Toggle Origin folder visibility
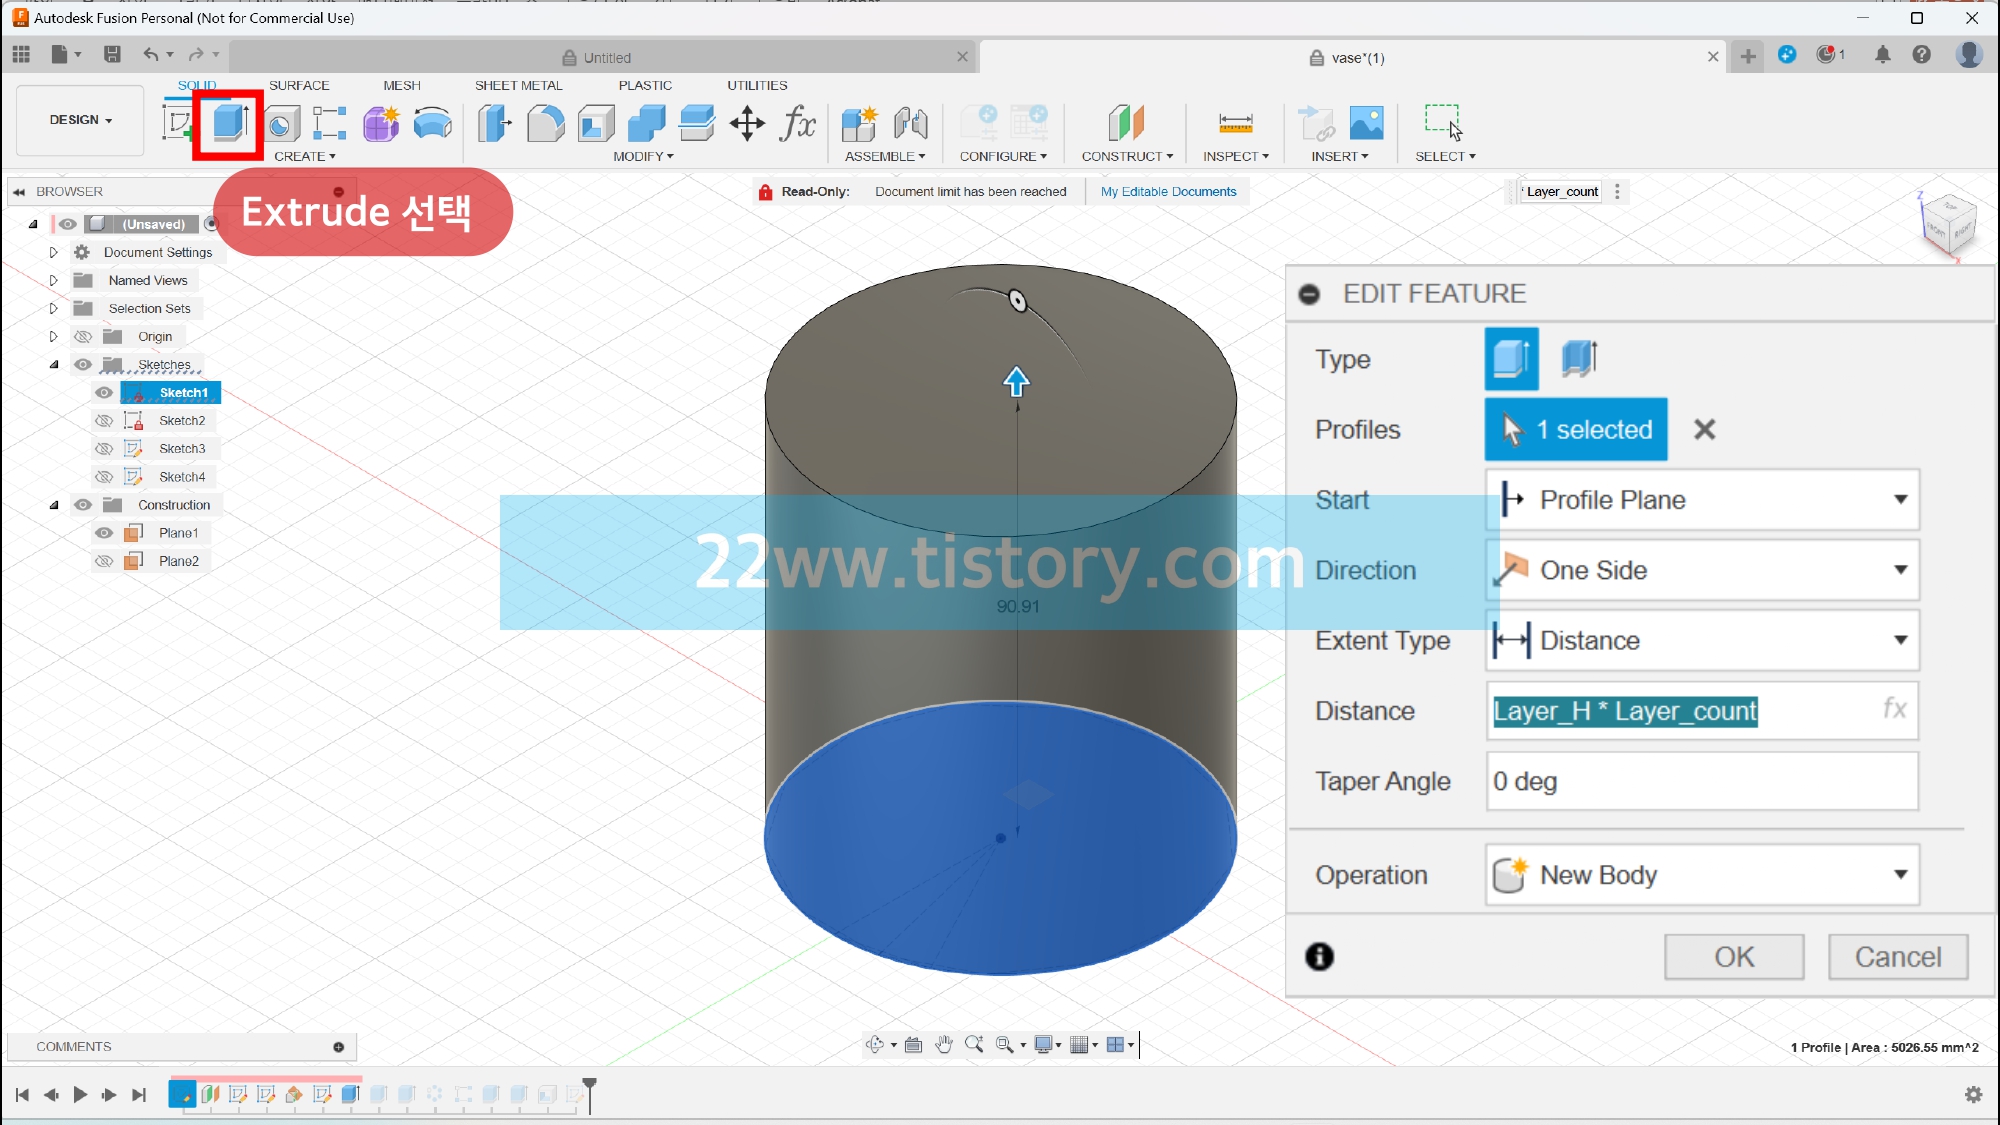2000x1125 pixels. pyautogui.click(x=84, y=337)
